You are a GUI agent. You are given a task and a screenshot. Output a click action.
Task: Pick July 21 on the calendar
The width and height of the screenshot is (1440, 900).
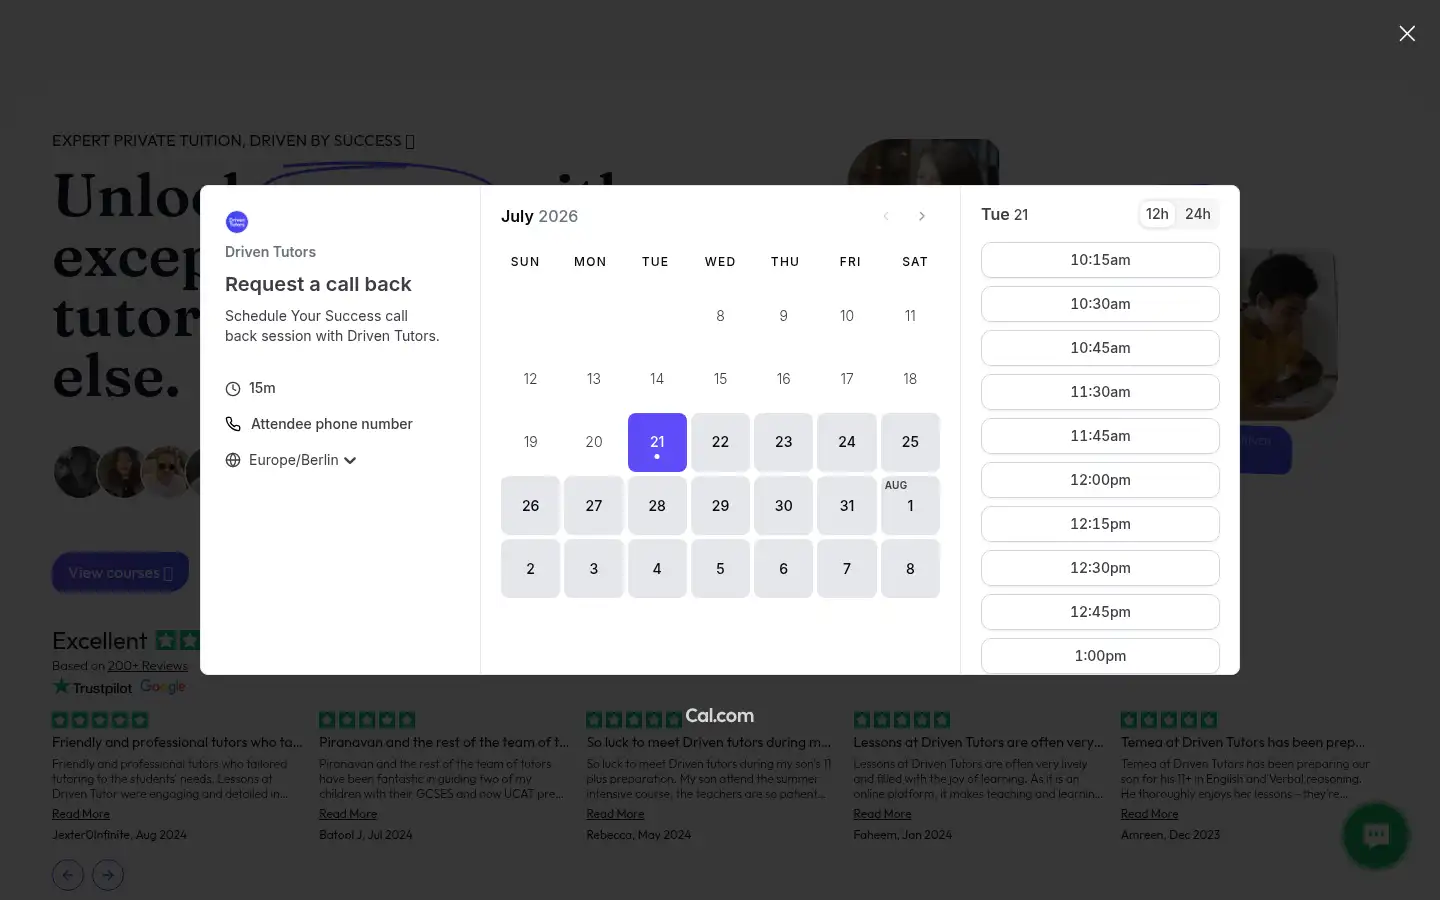tap(657, 442)
